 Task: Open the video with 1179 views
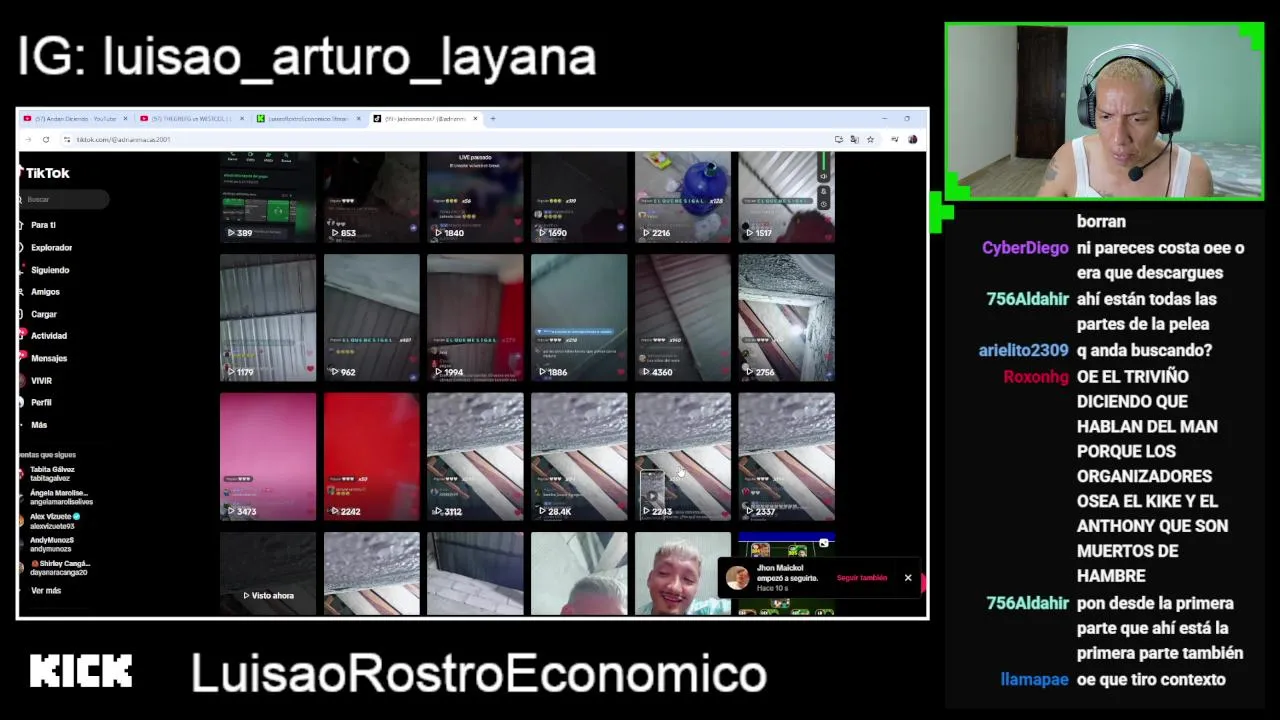pos(268,317)
